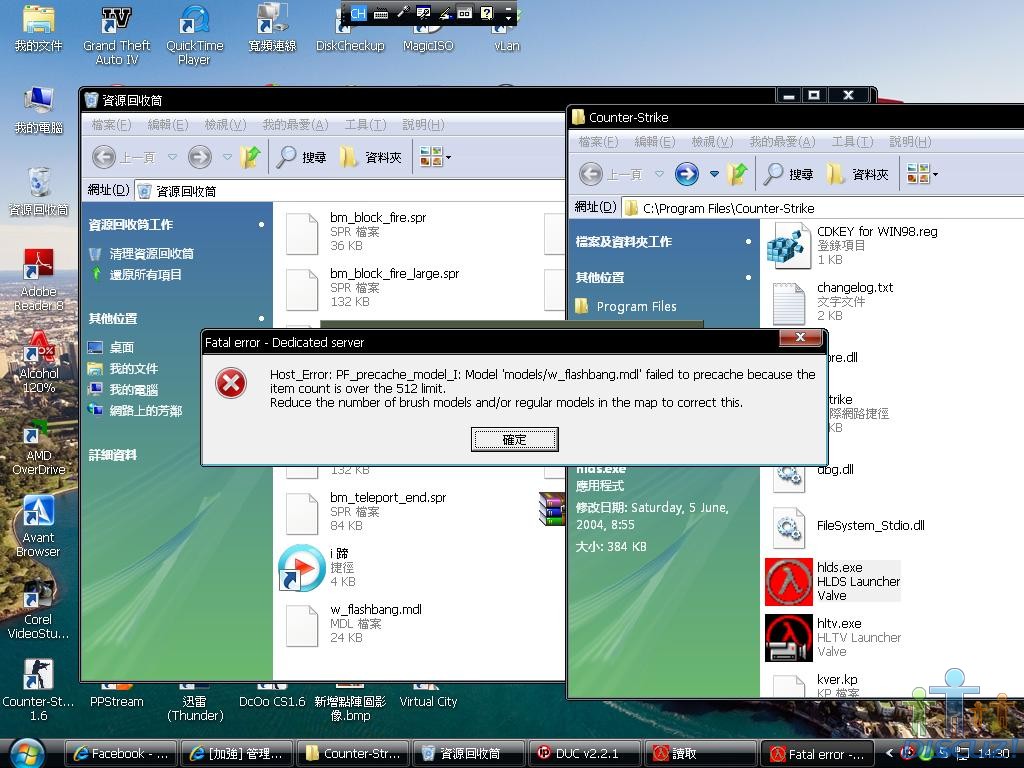This screenshot has height=768, width=1024.
Task: Click 清理資源回收筒 link
Action: coord(151,254)
